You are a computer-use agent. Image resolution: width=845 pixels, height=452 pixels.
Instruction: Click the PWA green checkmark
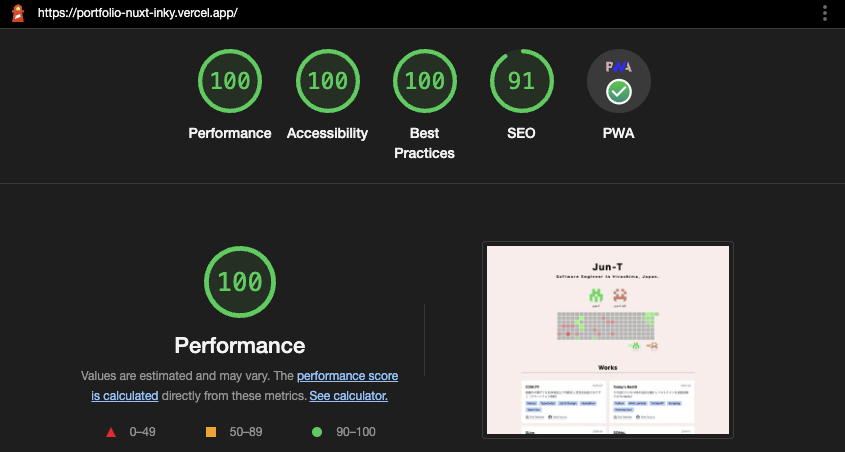(x=619, y=92)
